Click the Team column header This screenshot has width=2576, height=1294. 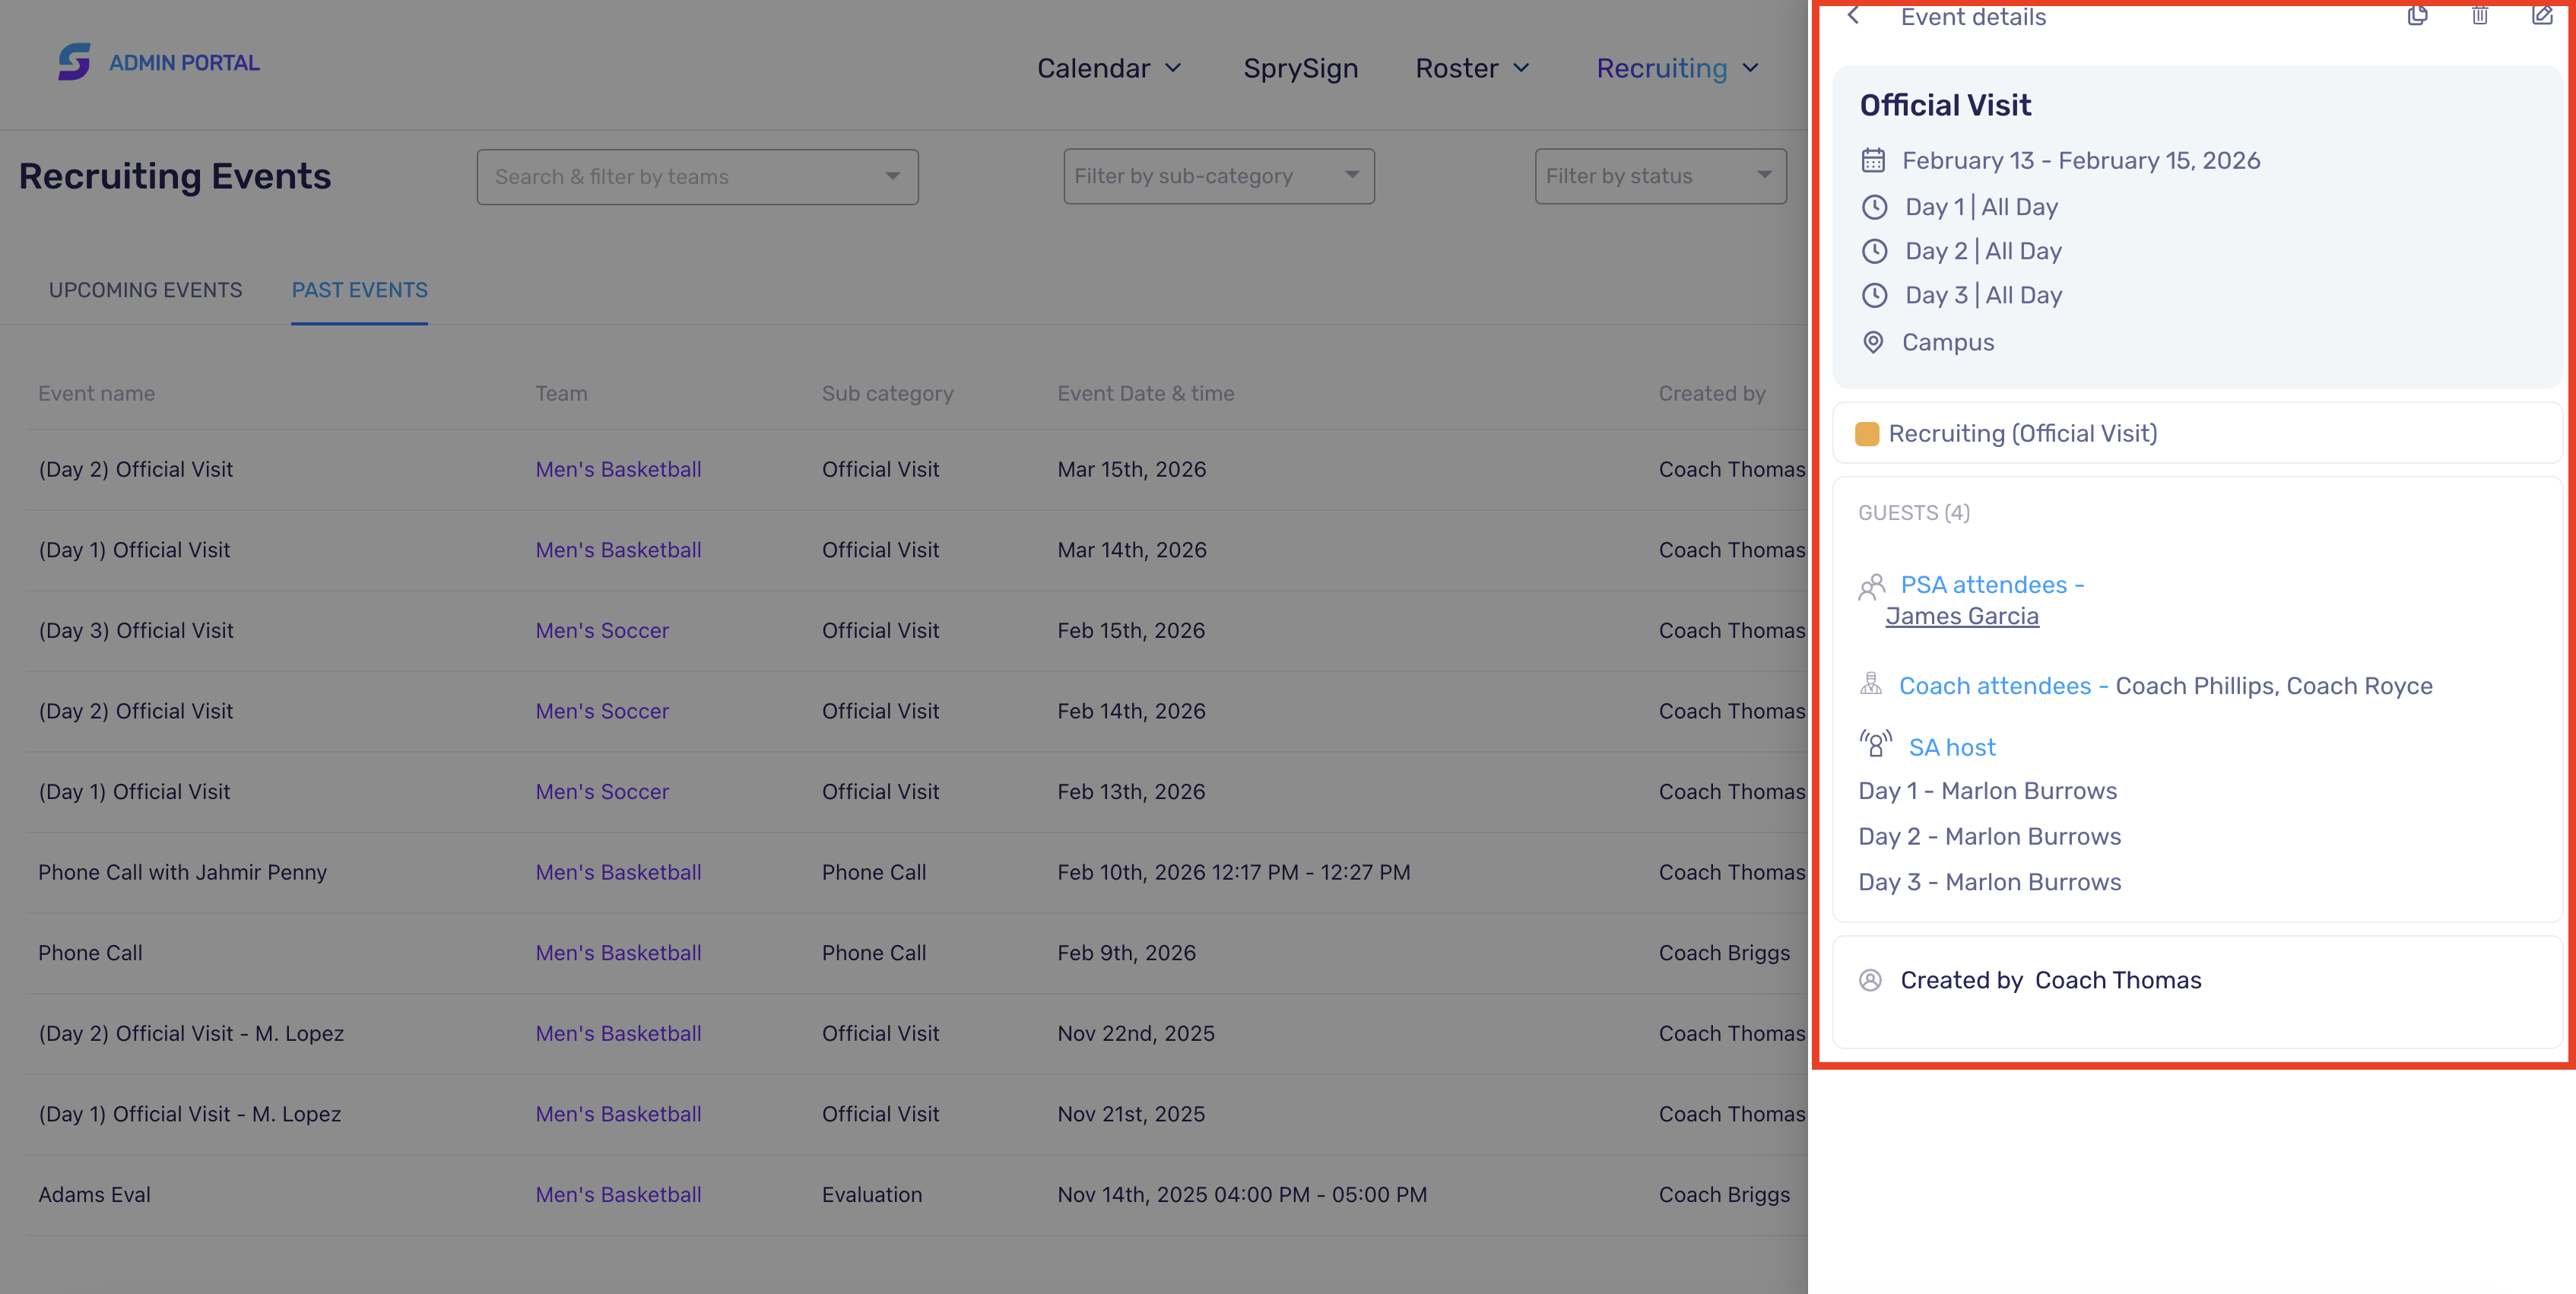click(x=561, y=393)
